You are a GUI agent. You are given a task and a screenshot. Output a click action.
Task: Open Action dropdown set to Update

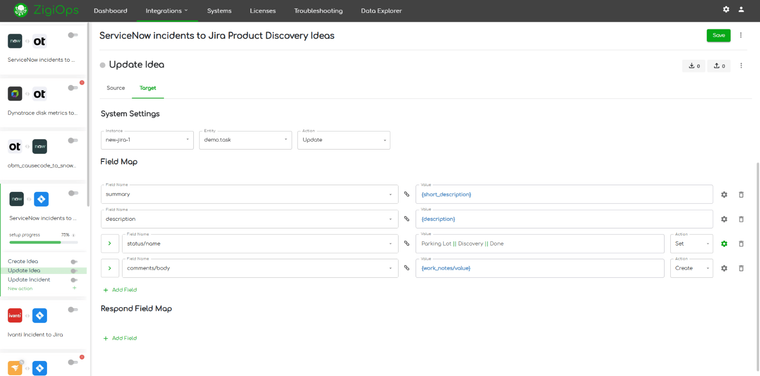click(x=344, y=140)
